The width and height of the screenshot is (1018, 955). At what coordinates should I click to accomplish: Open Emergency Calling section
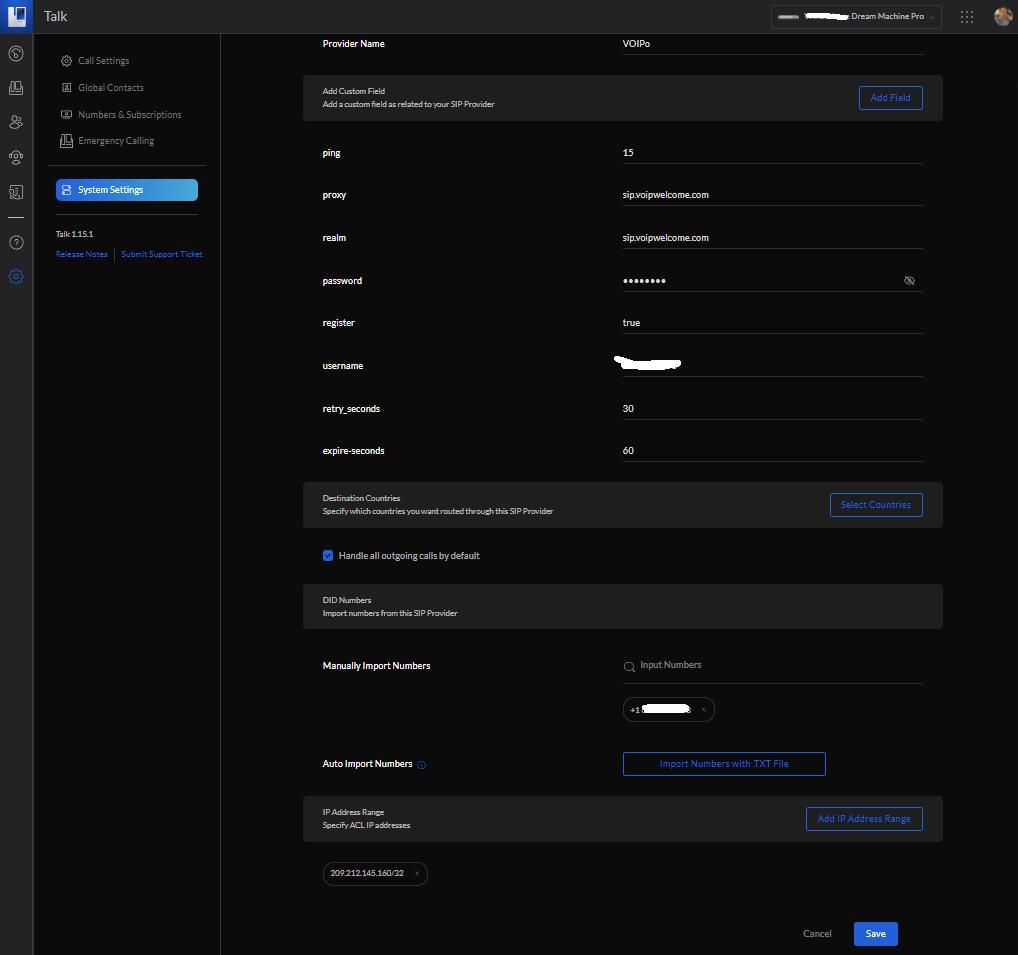115,141
